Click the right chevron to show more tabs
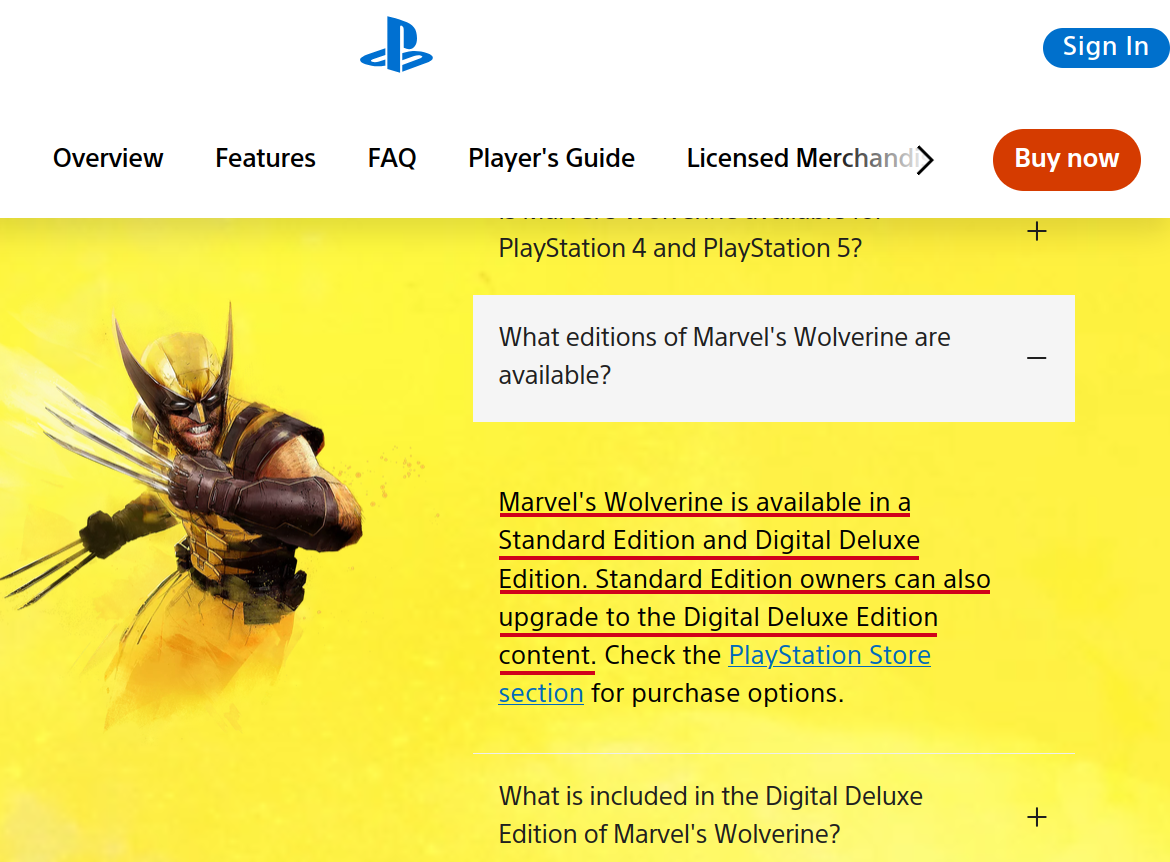The image size is (1170, 862). click(925, 159)
